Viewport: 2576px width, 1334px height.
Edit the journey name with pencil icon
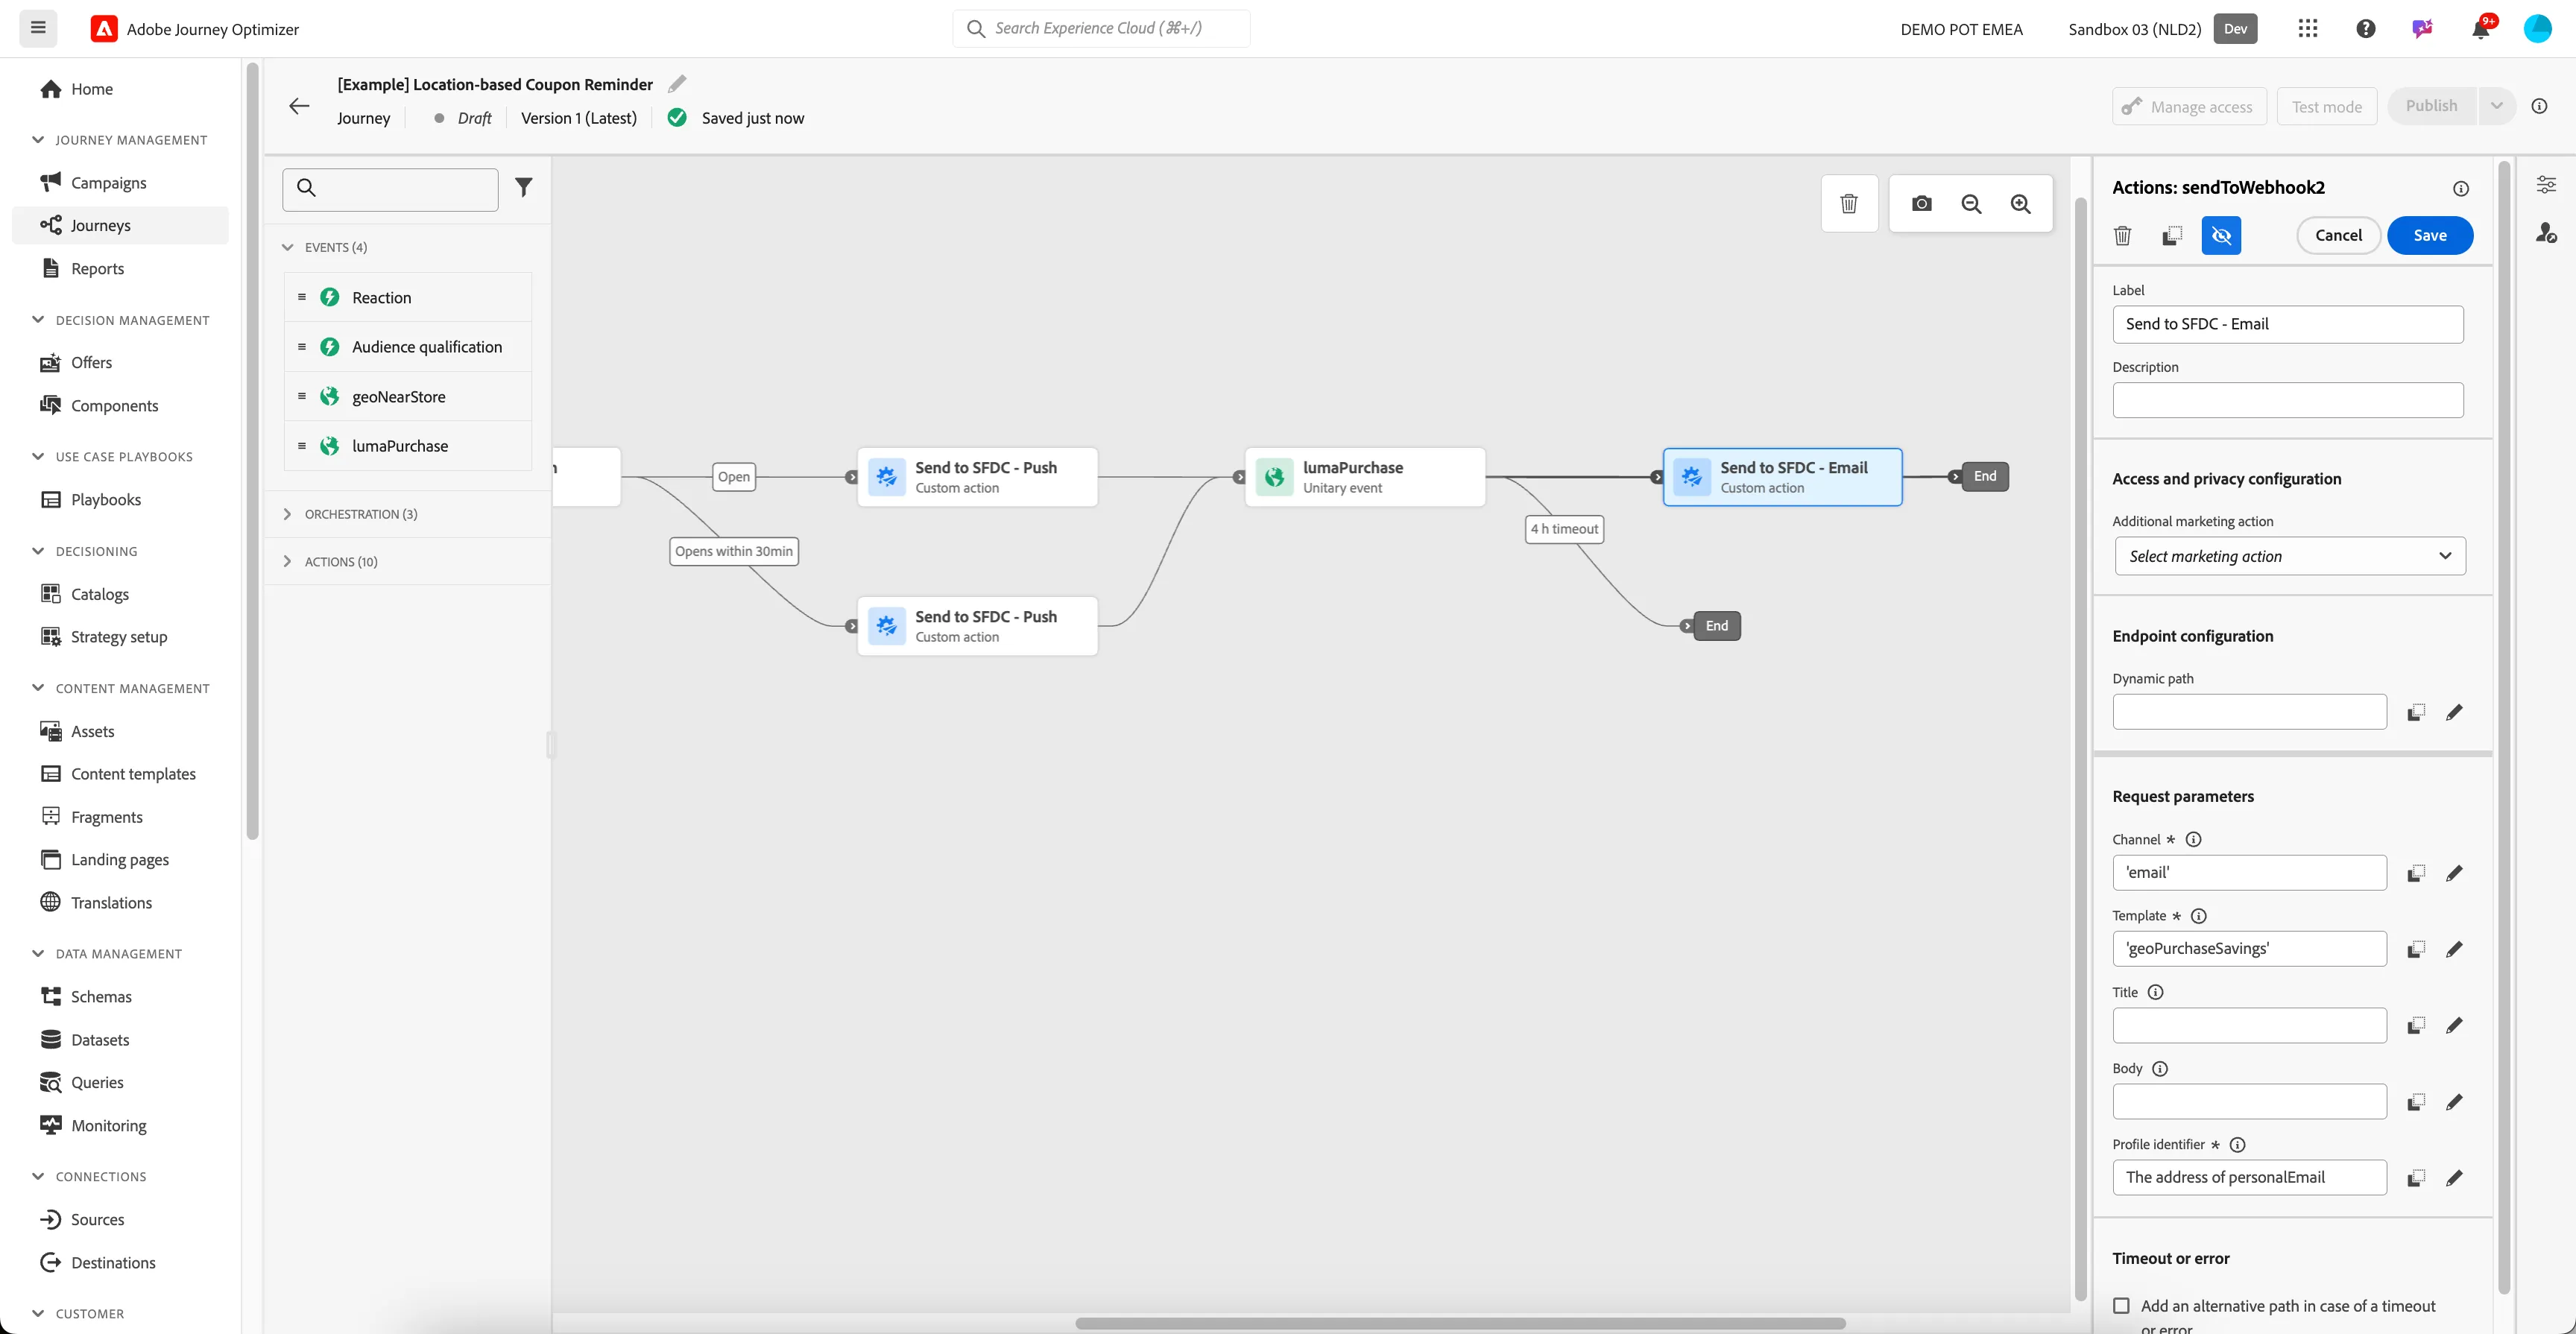[677, 84]
